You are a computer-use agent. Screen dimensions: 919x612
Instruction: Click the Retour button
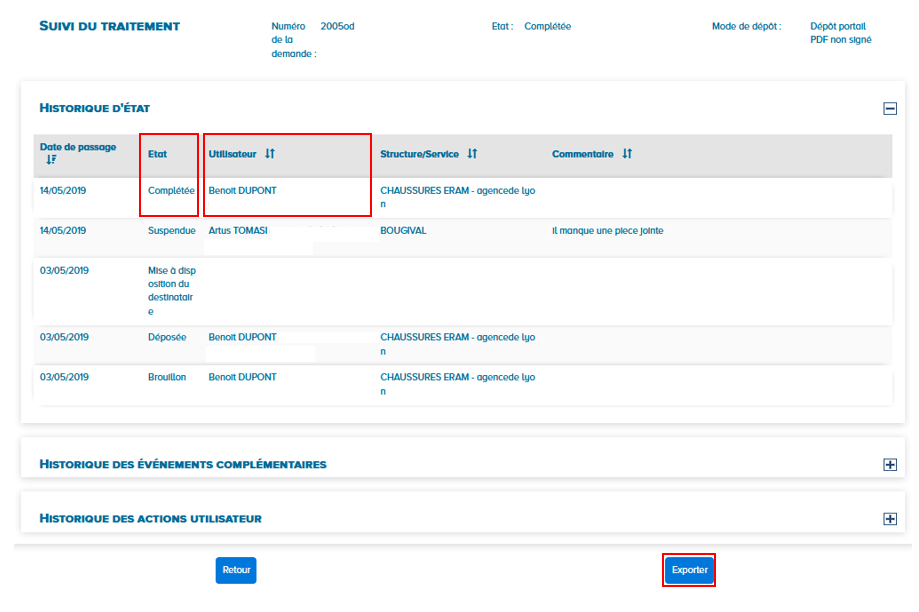click(x=236, y=570)
